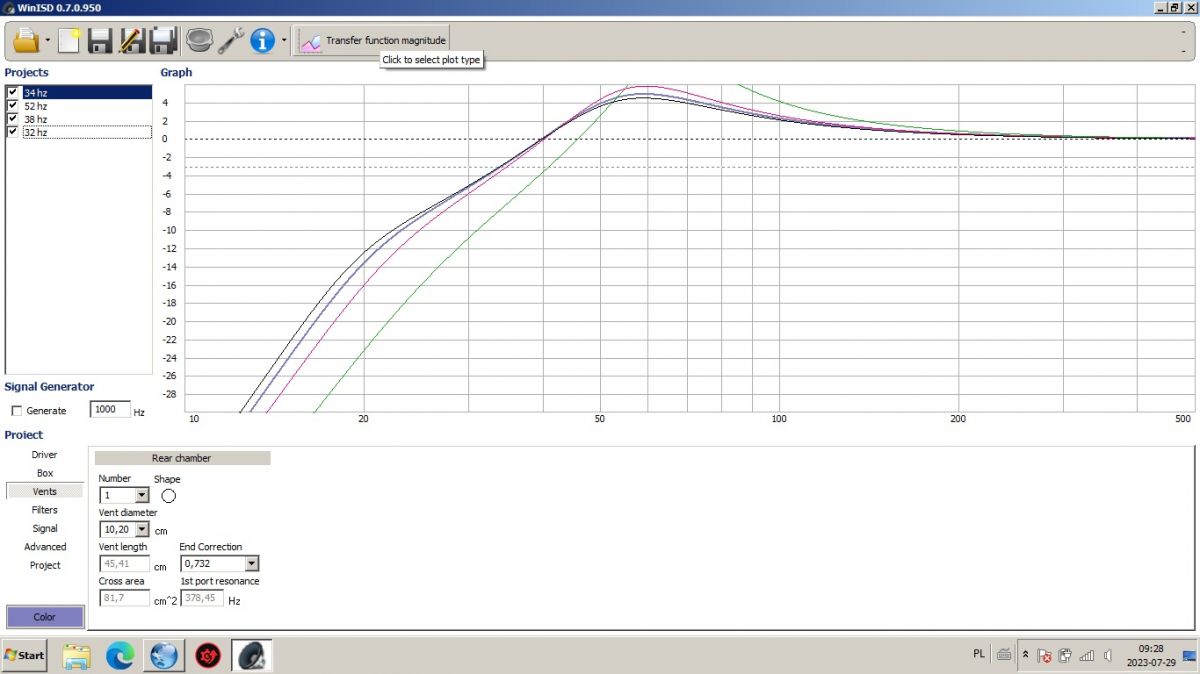Switch to the Driver tab
Image resolution: width=1200 pixels, height=674 pixels.
(x=45, y=455)
